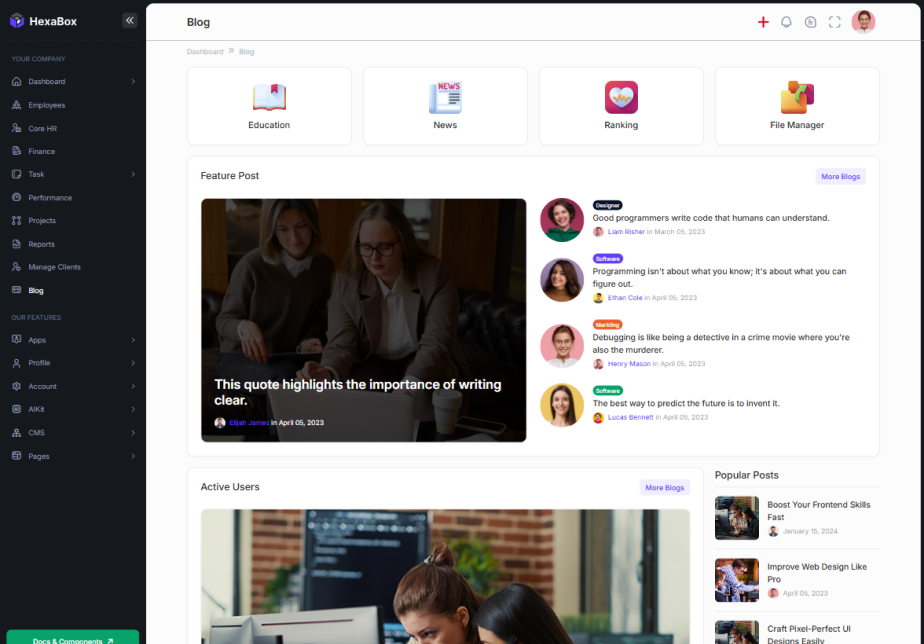The height and width of the screenshot is (644, 924).
Task: Collapse the sidebar with double-chevron button
Action: click(129, 20)
